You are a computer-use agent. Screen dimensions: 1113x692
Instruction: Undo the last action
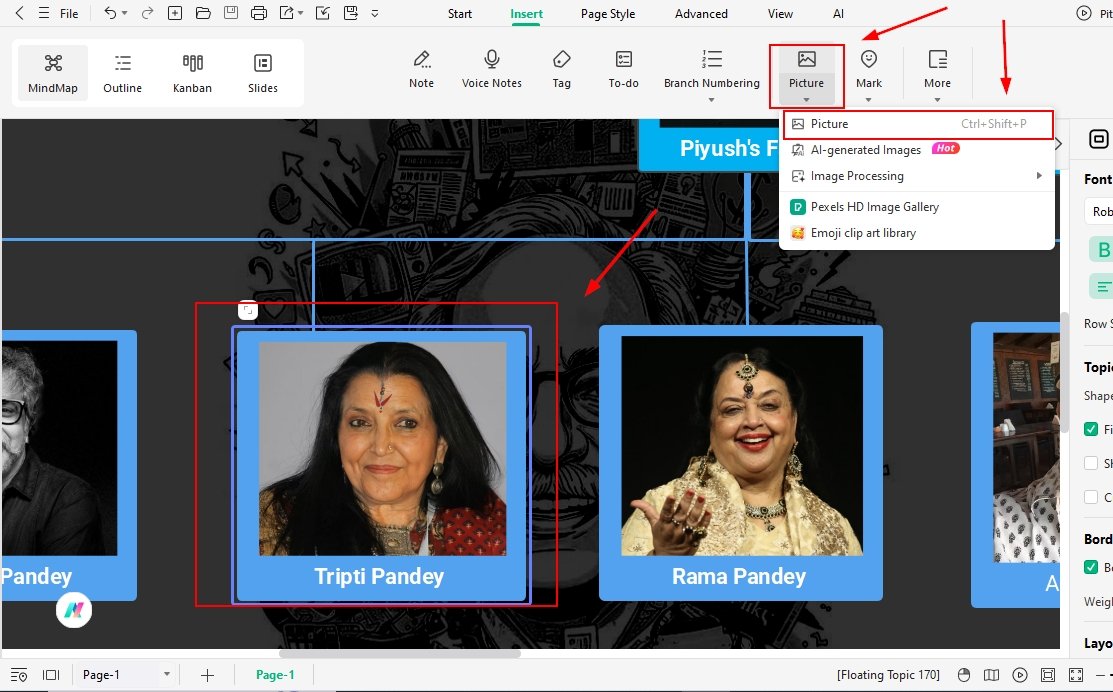point(110,13)
